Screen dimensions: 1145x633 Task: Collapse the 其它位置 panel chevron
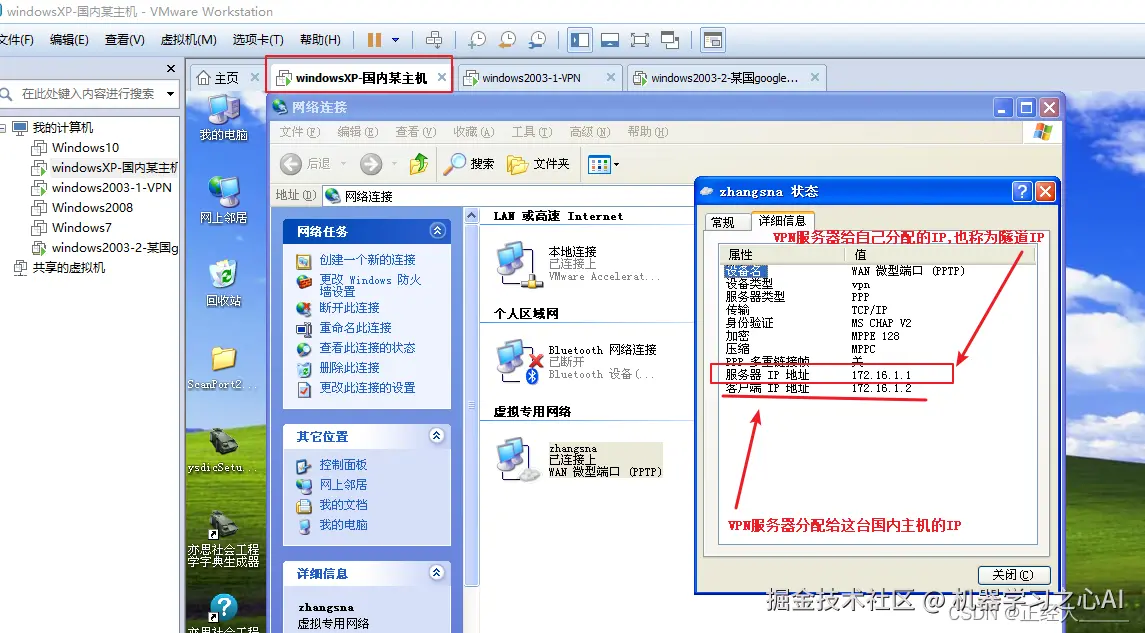point(437,436)
